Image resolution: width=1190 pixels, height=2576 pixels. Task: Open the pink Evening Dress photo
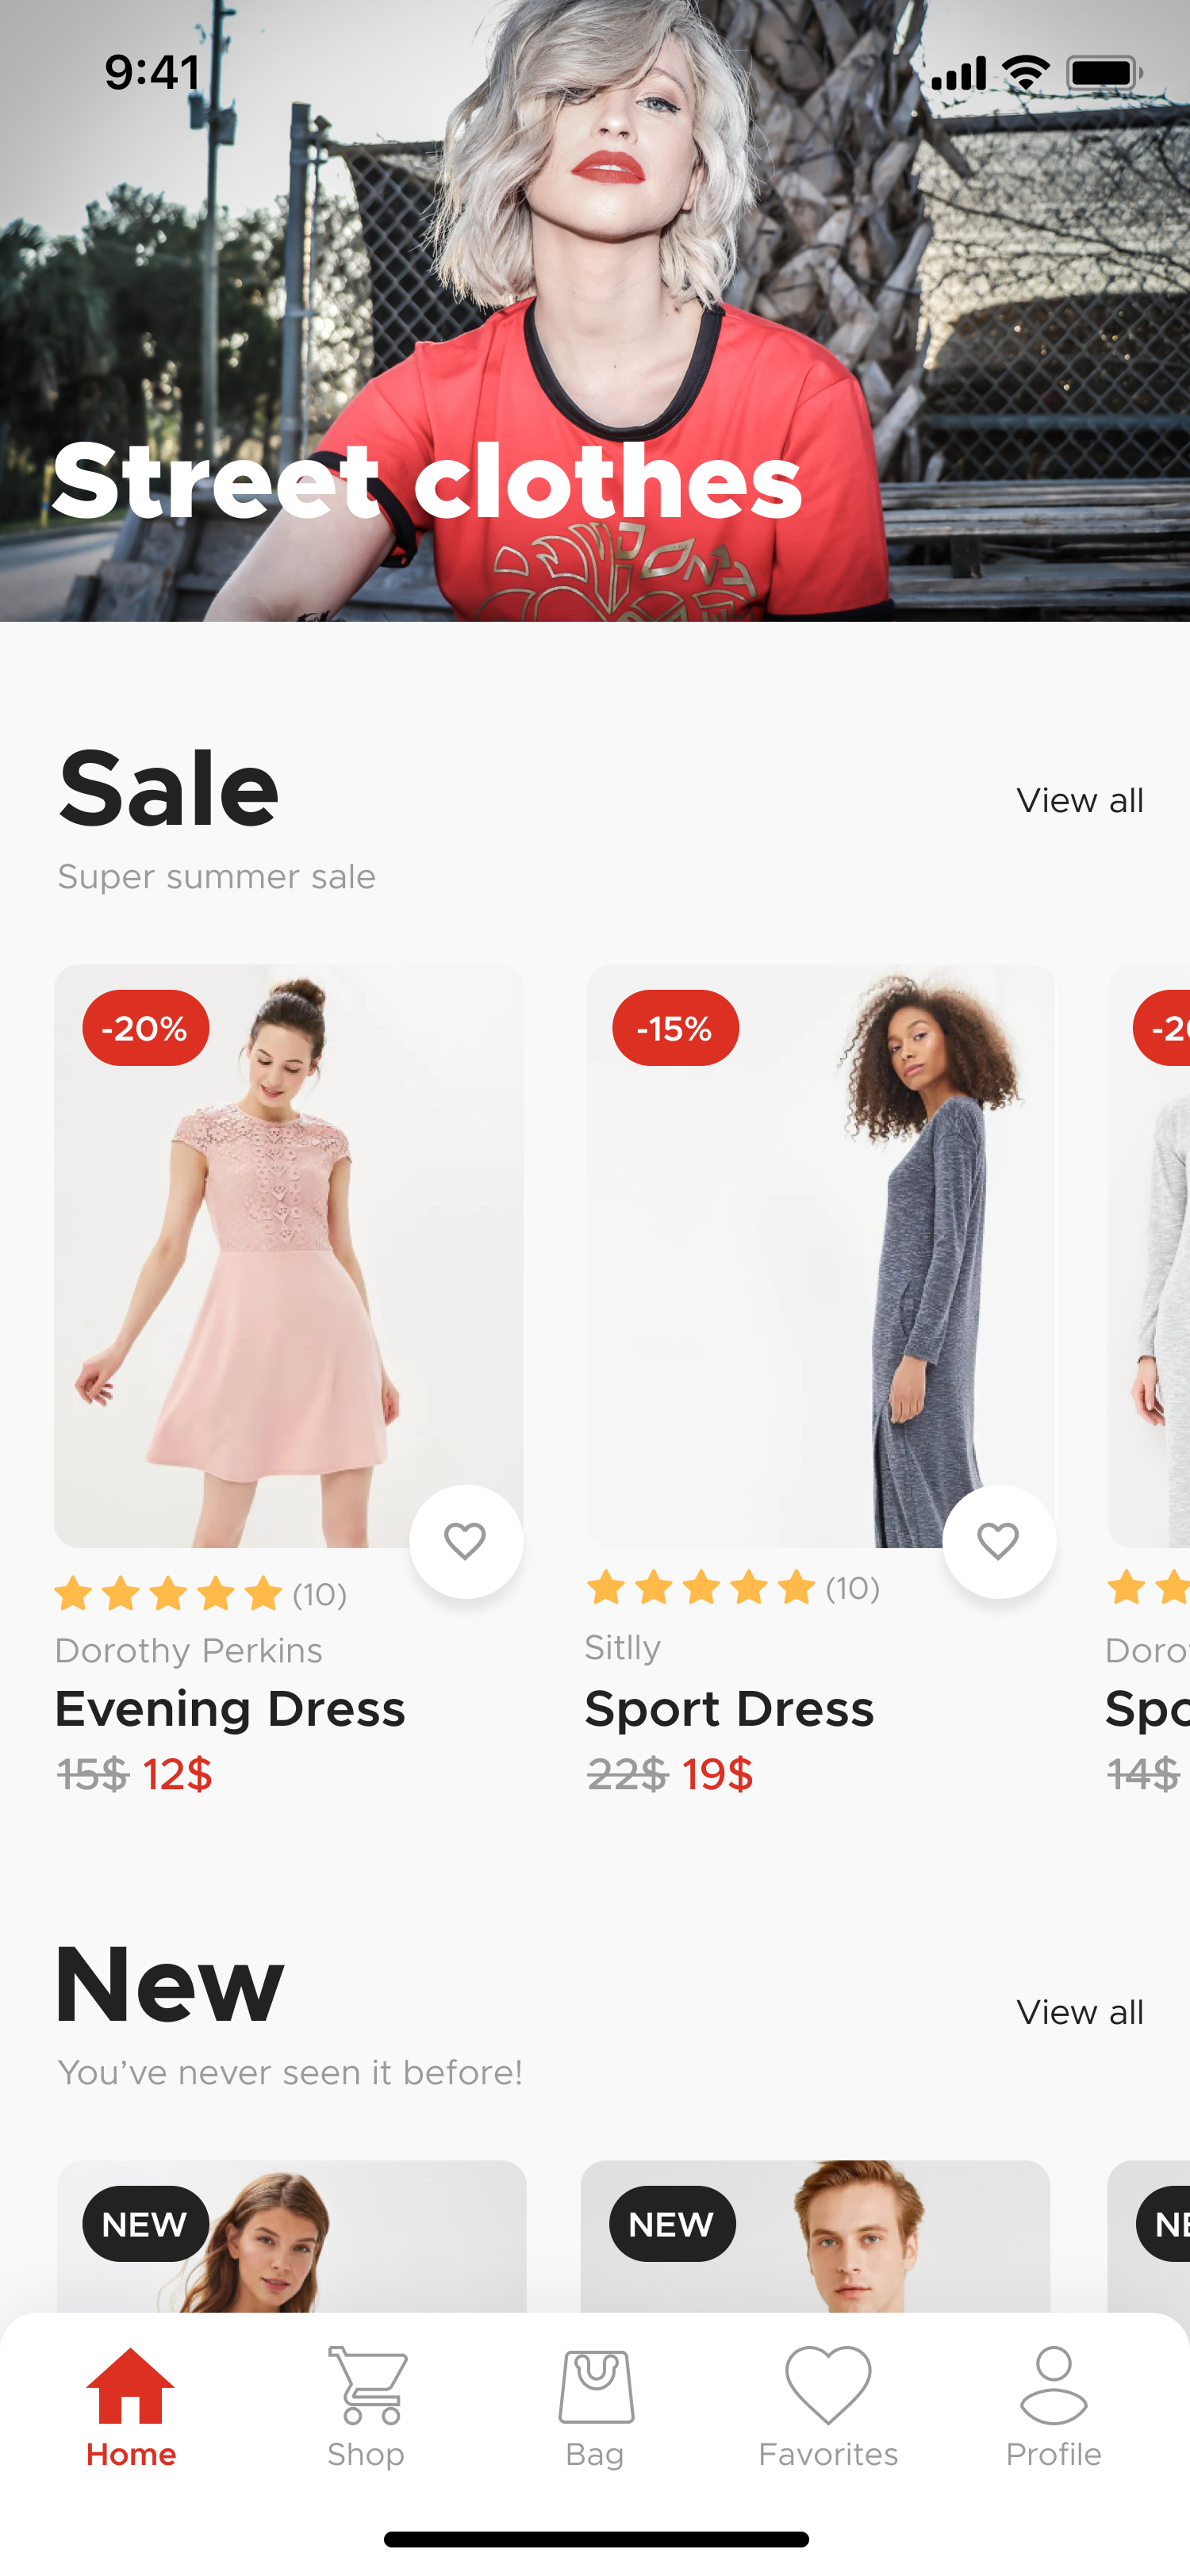click(288, 1256)
